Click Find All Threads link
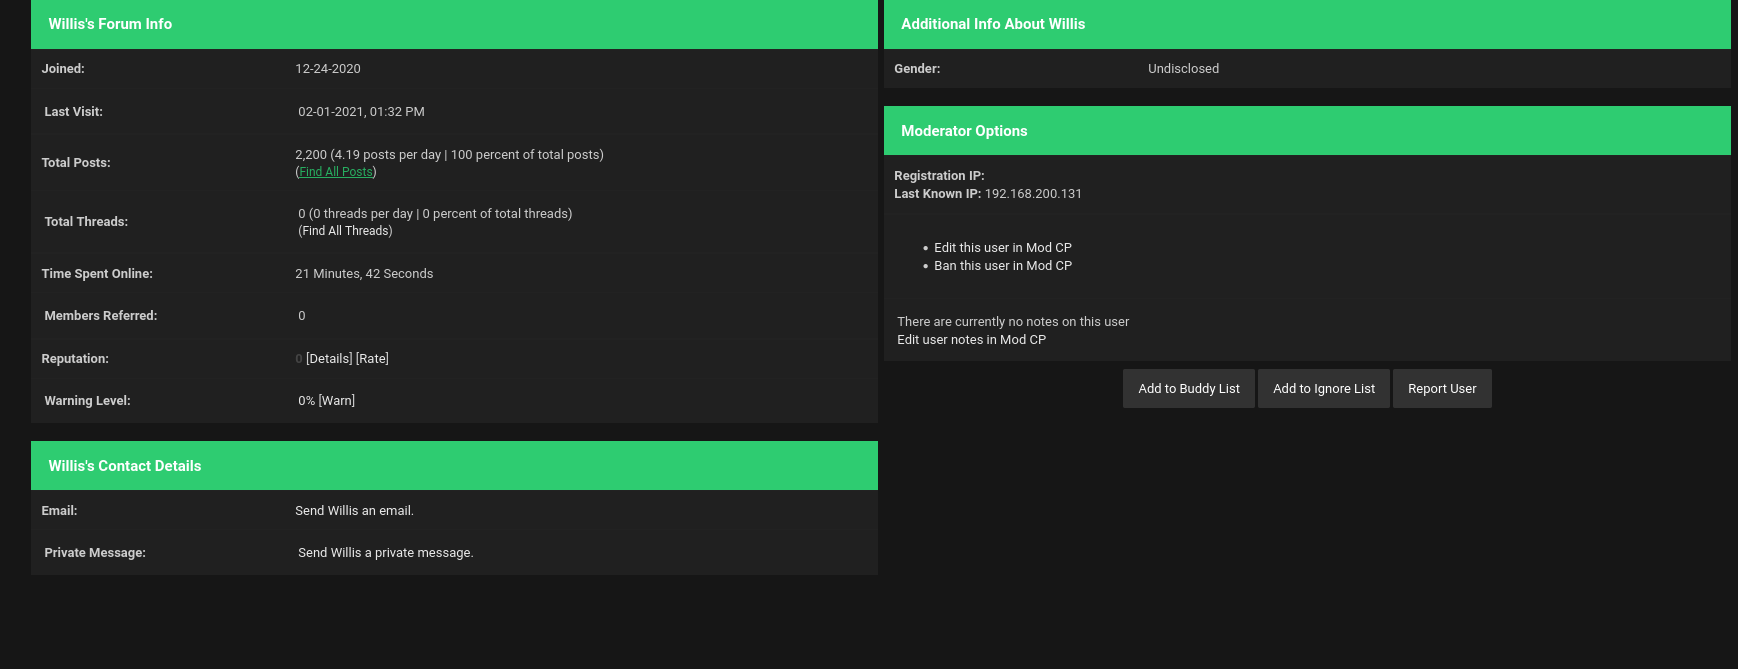Image resolution: width=1738 pixels, height=669 pixels. point(345,231)
